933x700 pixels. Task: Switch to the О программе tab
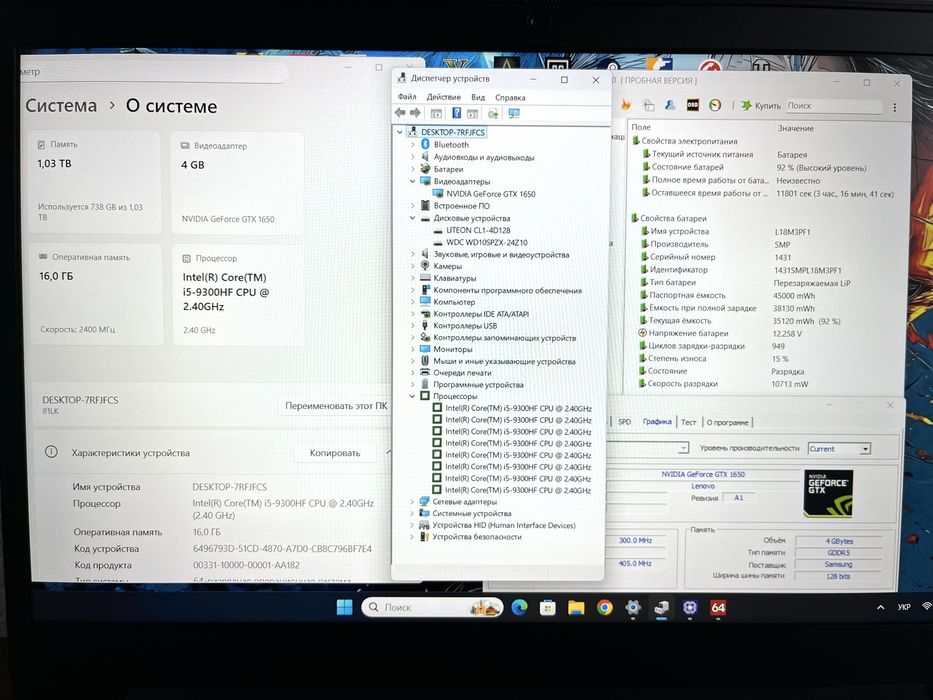727,422
